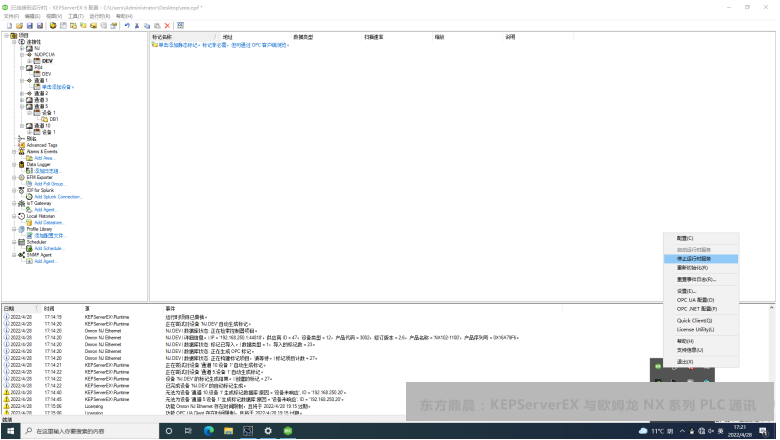
Task: Click the Save As toolbar icon
Action: (40, 25)
